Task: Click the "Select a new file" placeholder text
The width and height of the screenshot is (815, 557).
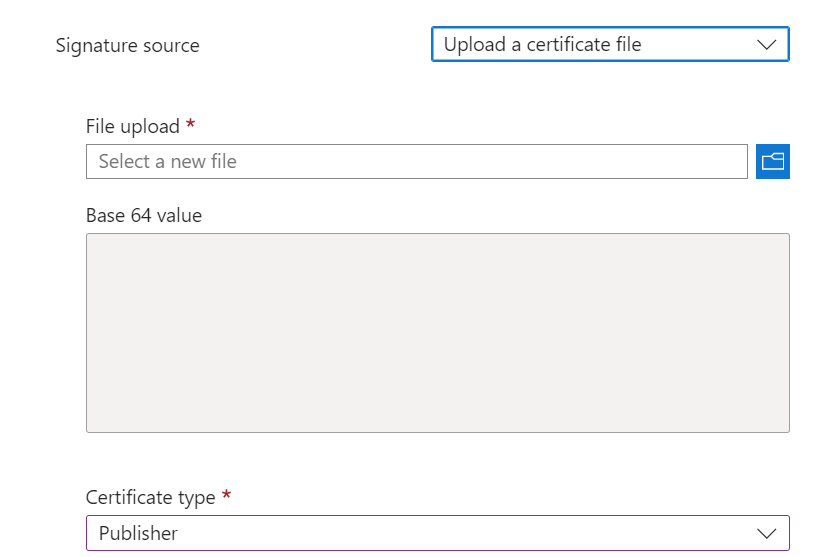Action: click(x=167, y=162)
